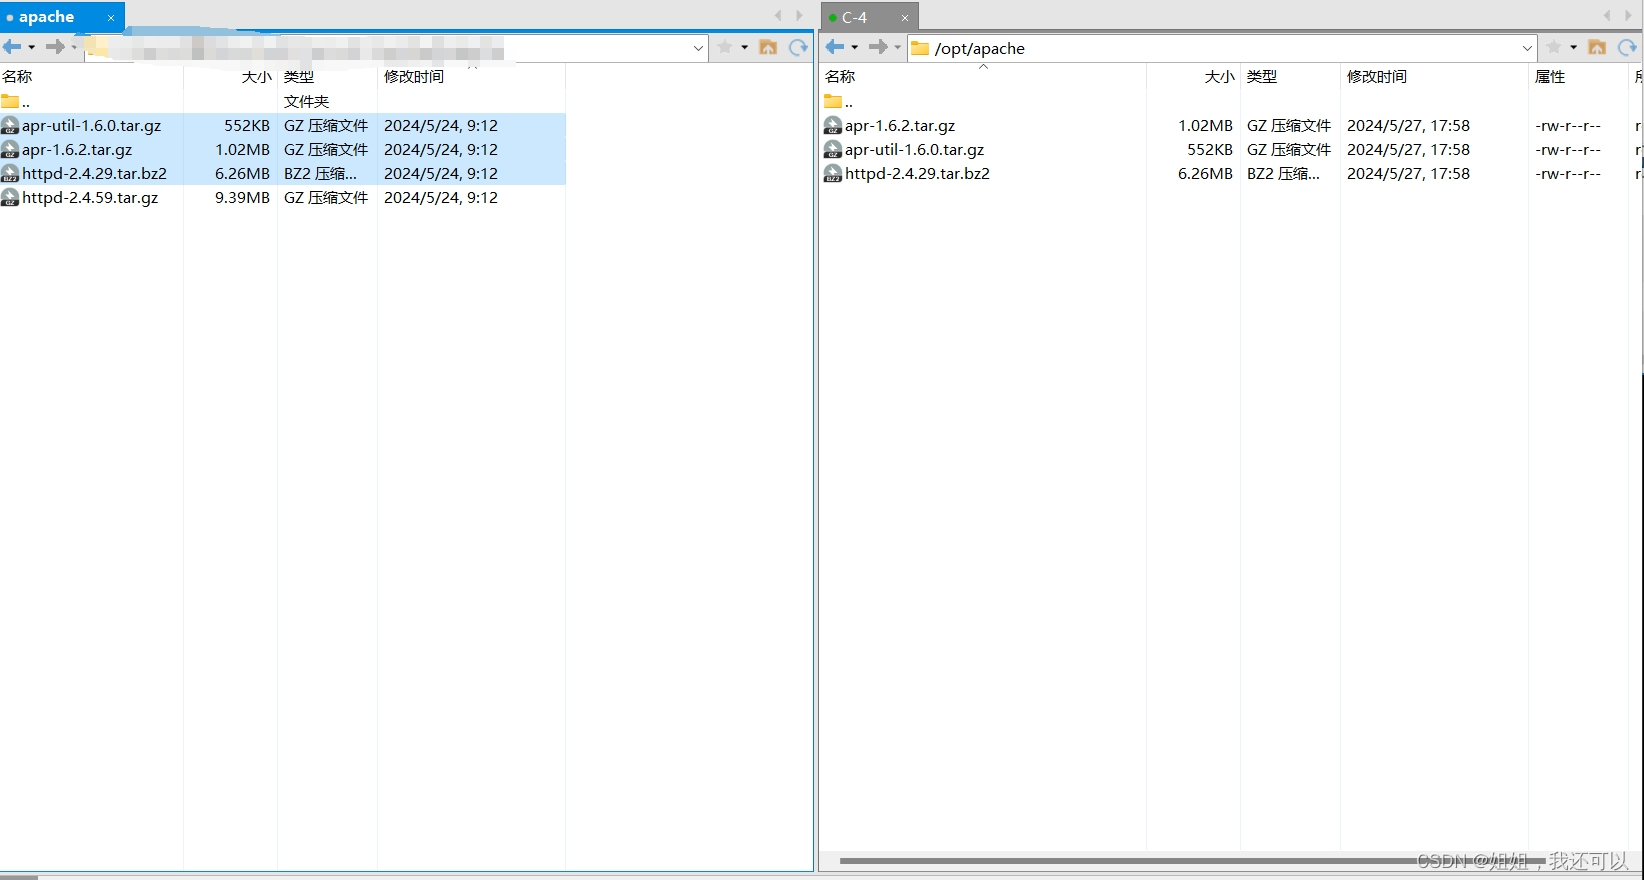This screenshot has width=1644, height=880.
Task: Close the apache tab
Action: [111, 18]
